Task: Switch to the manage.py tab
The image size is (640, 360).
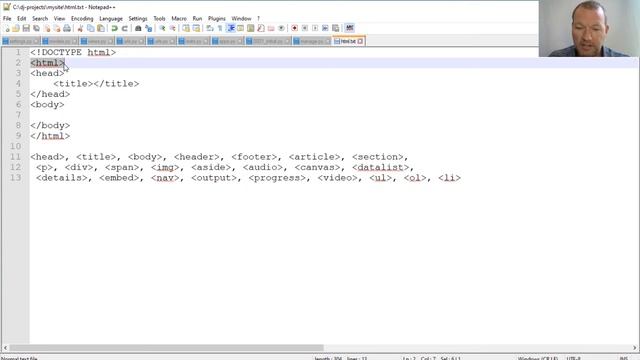Action: [311, 41]
